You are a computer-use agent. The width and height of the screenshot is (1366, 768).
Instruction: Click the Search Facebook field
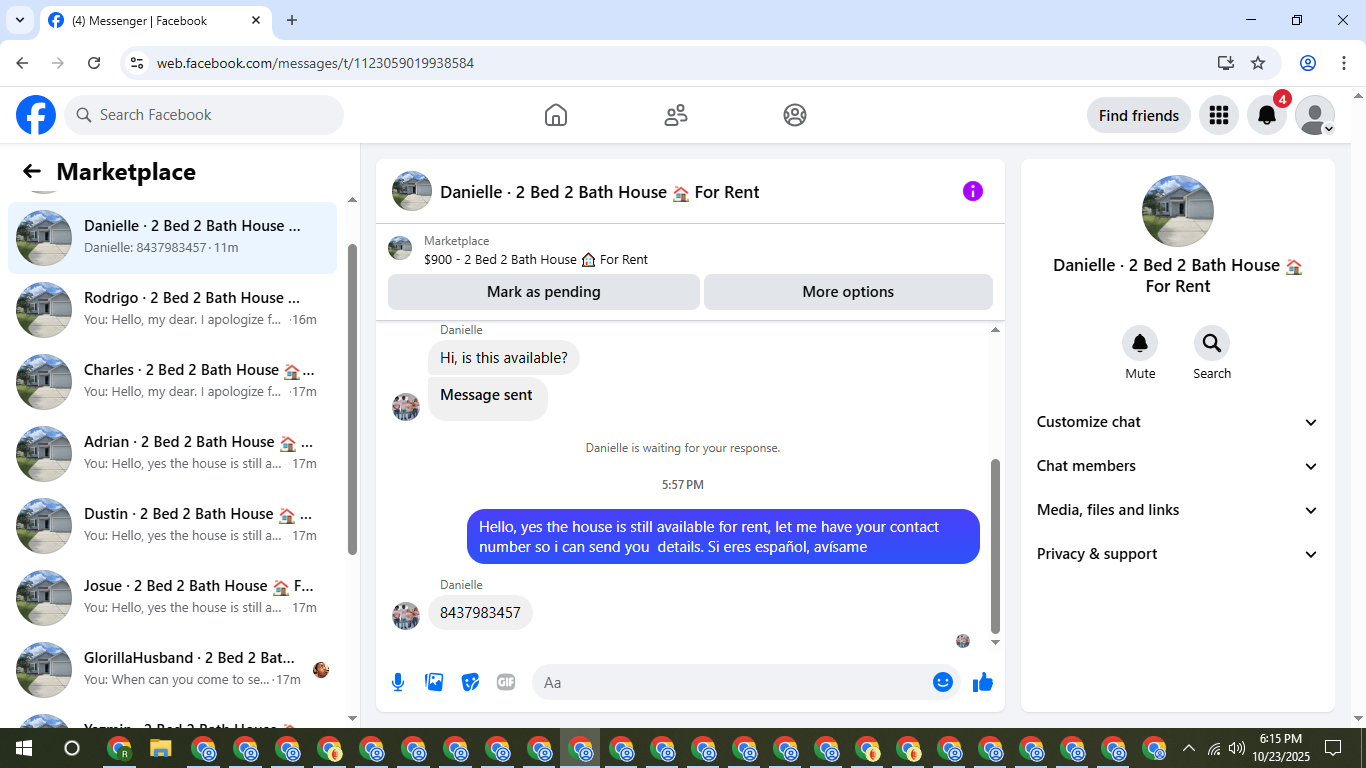click(x=204, y=115)
